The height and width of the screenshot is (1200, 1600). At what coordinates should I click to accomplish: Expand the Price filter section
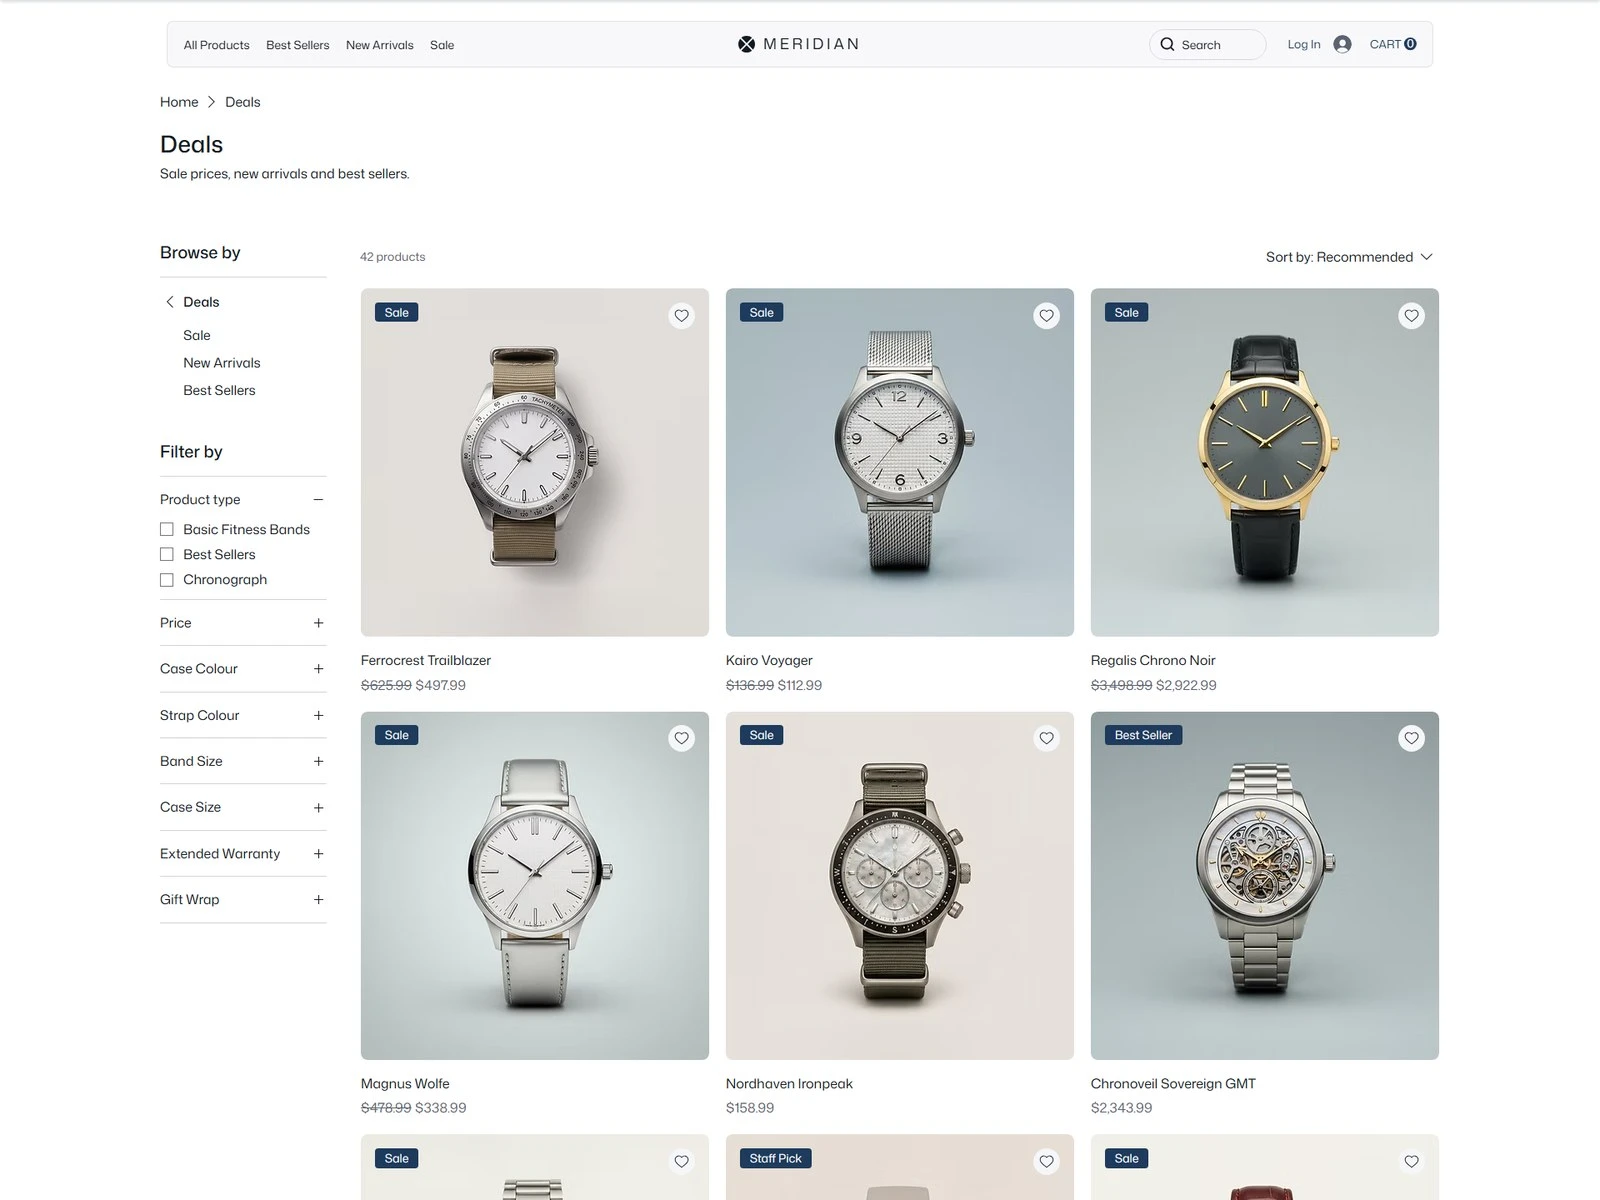[243, 623]
